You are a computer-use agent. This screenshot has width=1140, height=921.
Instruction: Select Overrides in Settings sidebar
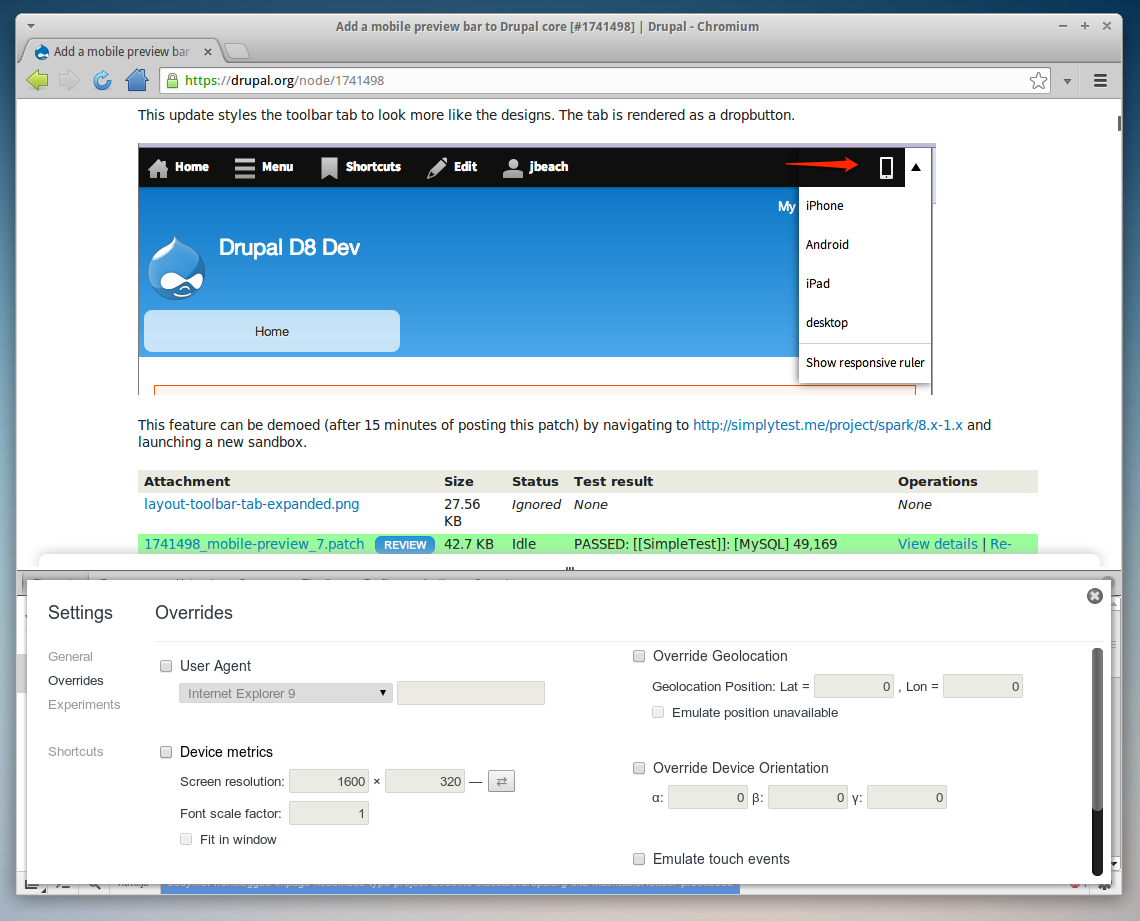pos(76,680)
